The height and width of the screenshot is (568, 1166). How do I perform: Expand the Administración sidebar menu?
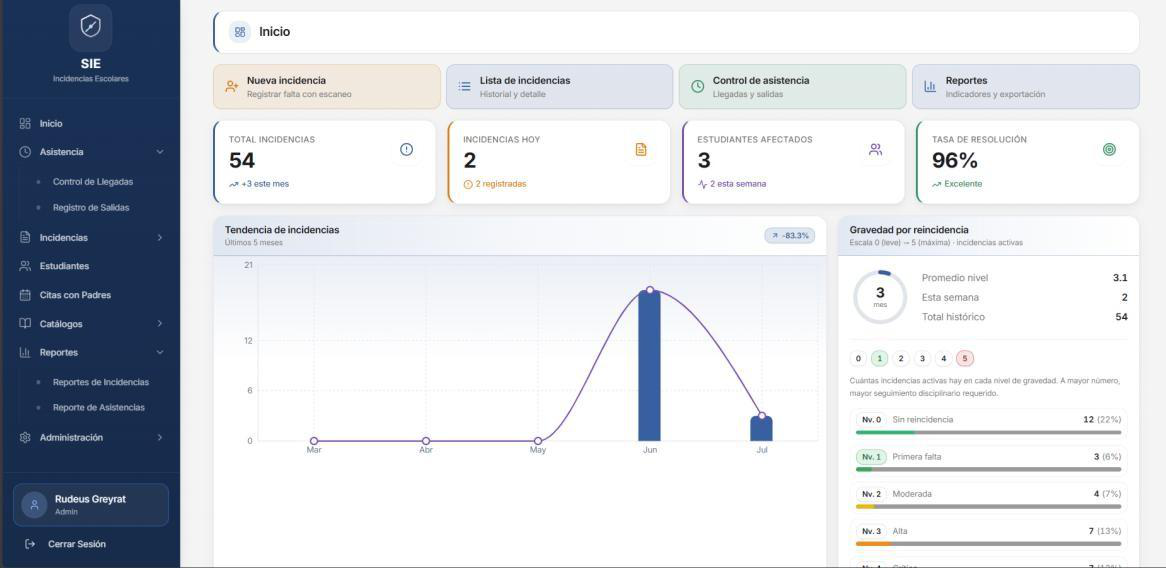(x=91, y=438)
